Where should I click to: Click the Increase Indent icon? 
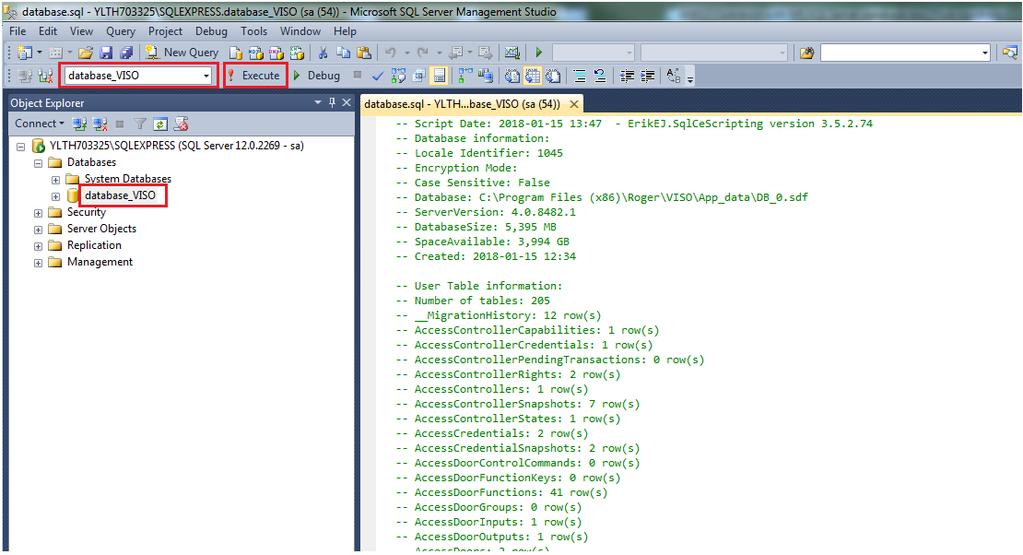click(x=647, y=76)
